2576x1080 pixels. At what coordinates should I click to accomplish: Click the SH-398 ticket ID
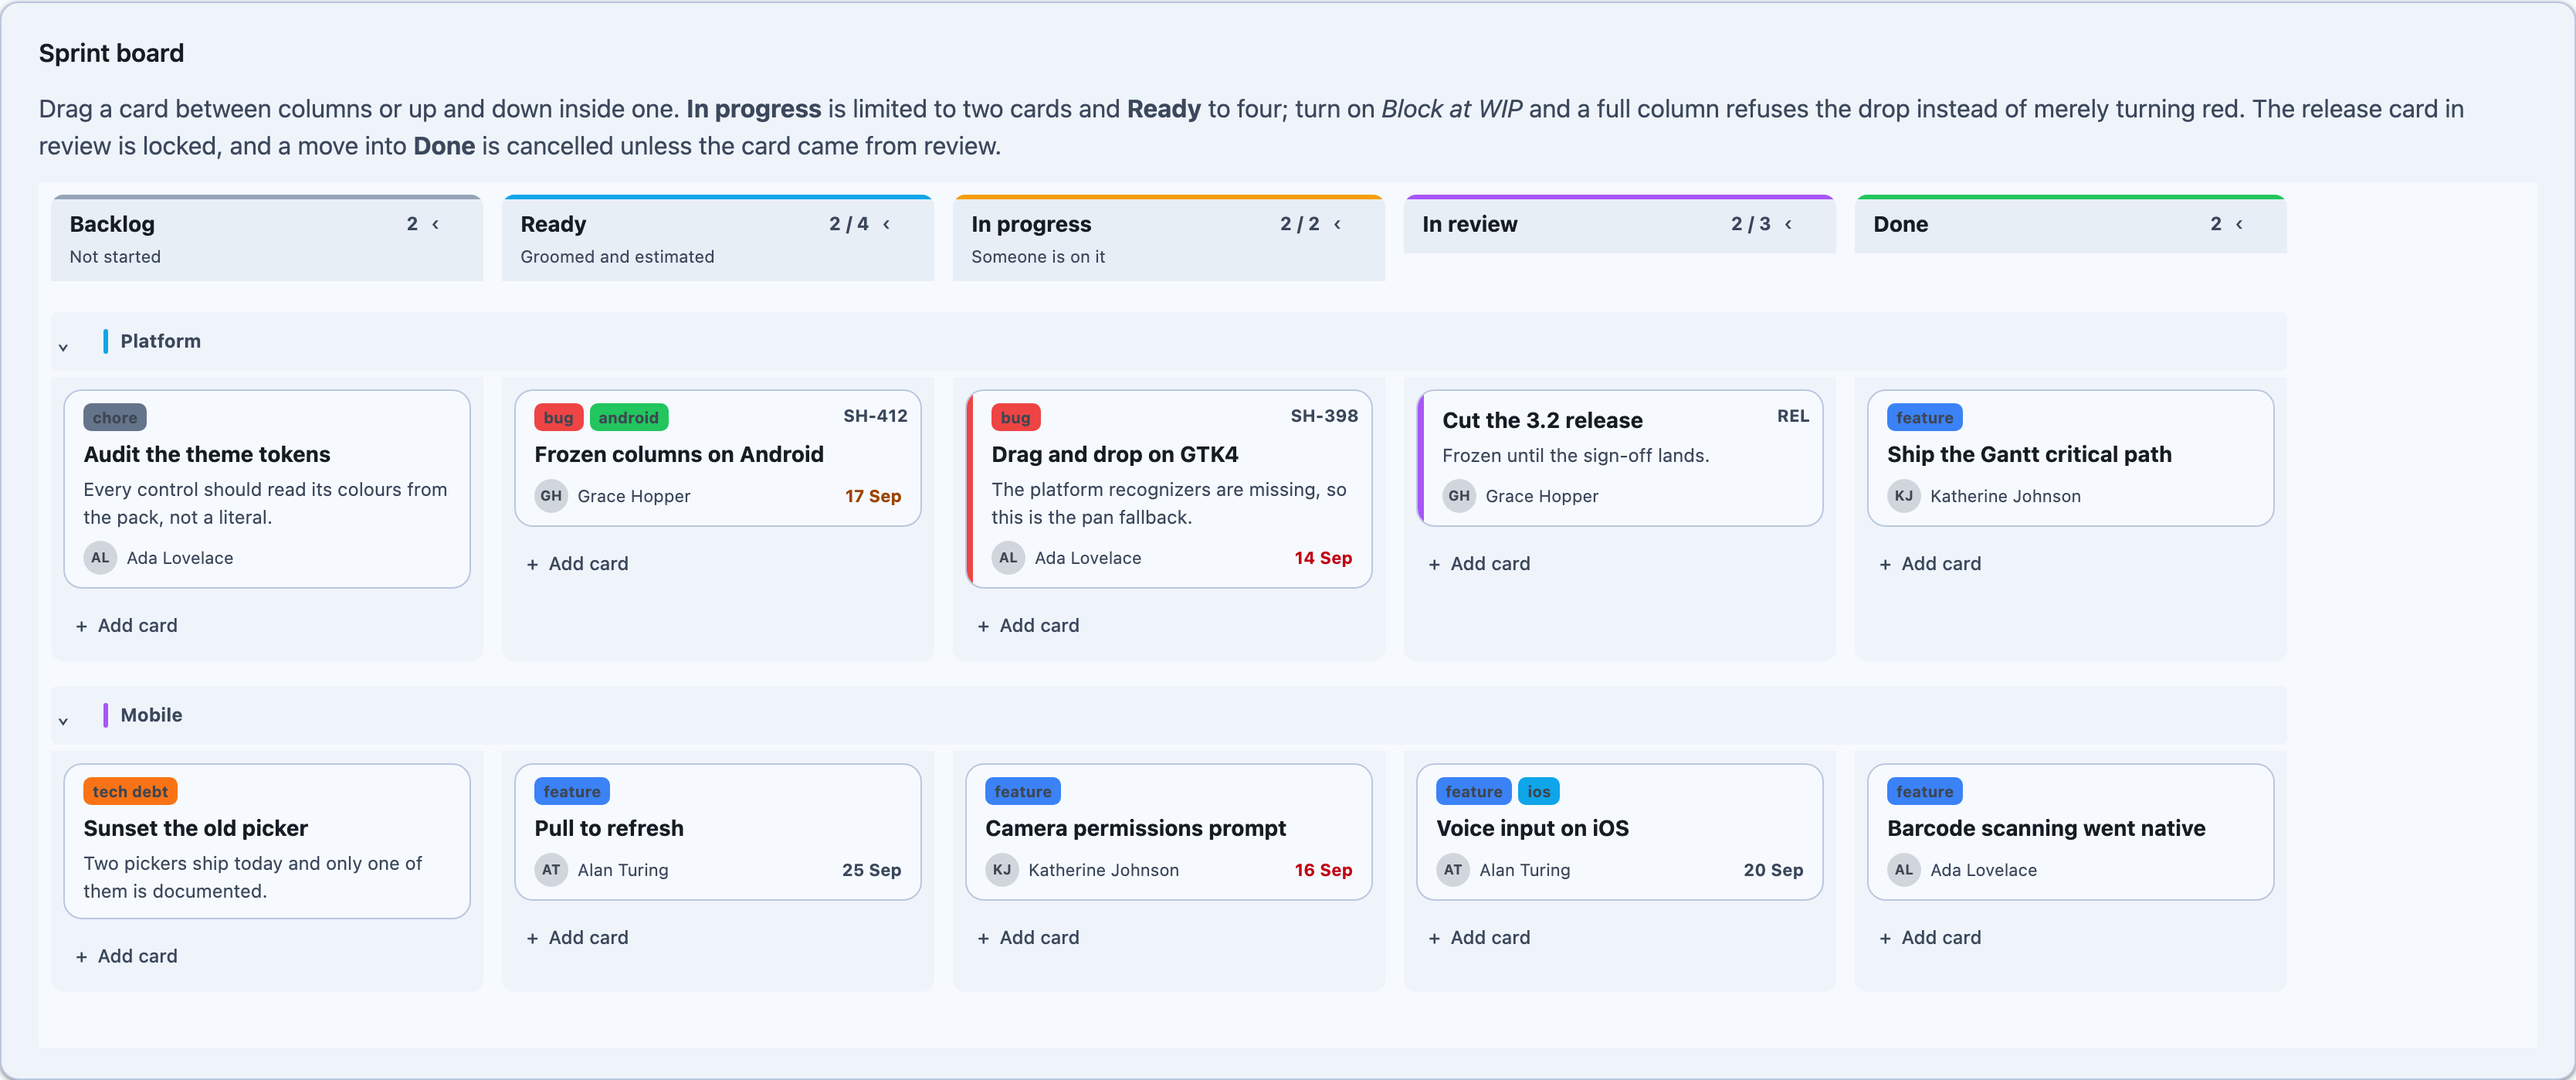click(1324, 416)
